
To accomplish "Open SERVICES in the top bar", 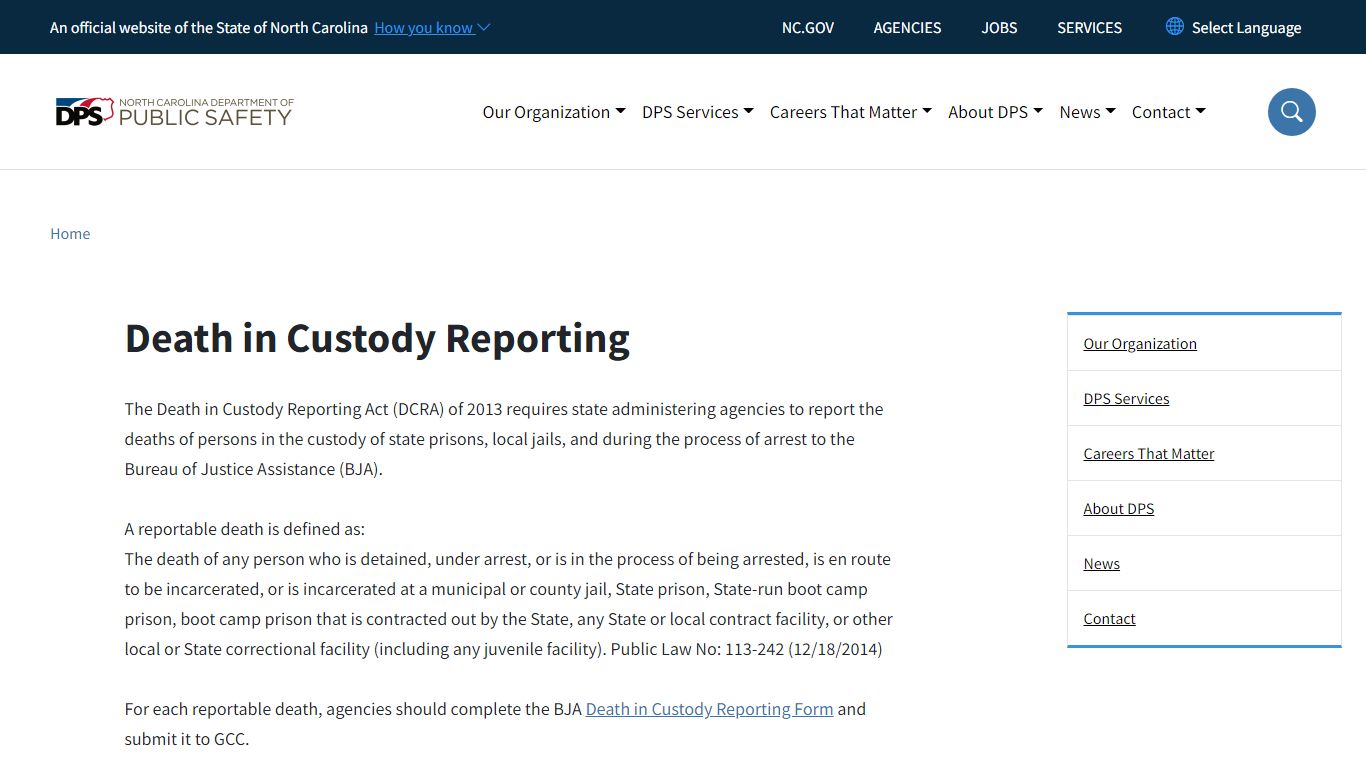I will 1089,27.
